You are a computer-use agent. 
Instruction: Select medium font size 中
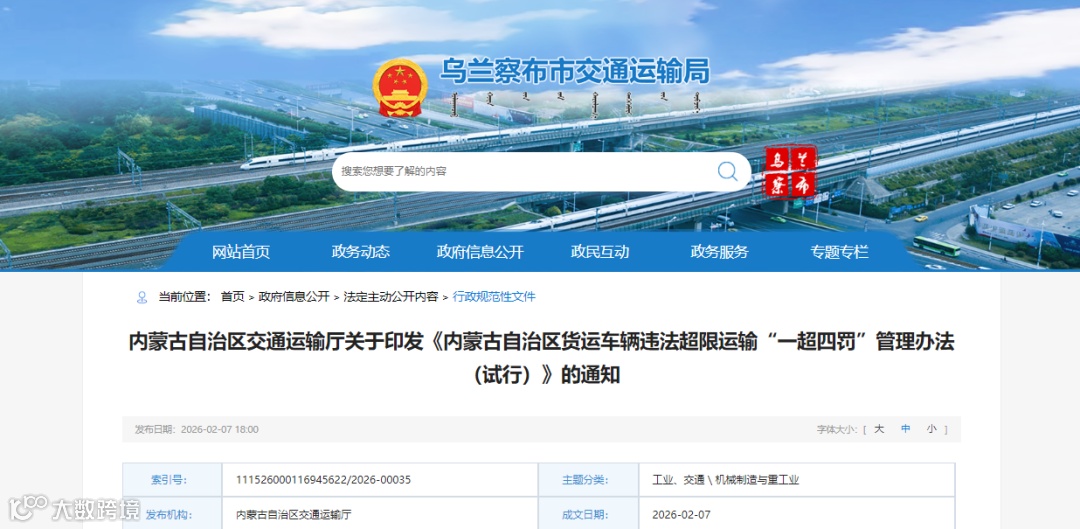tap(905, 429)
